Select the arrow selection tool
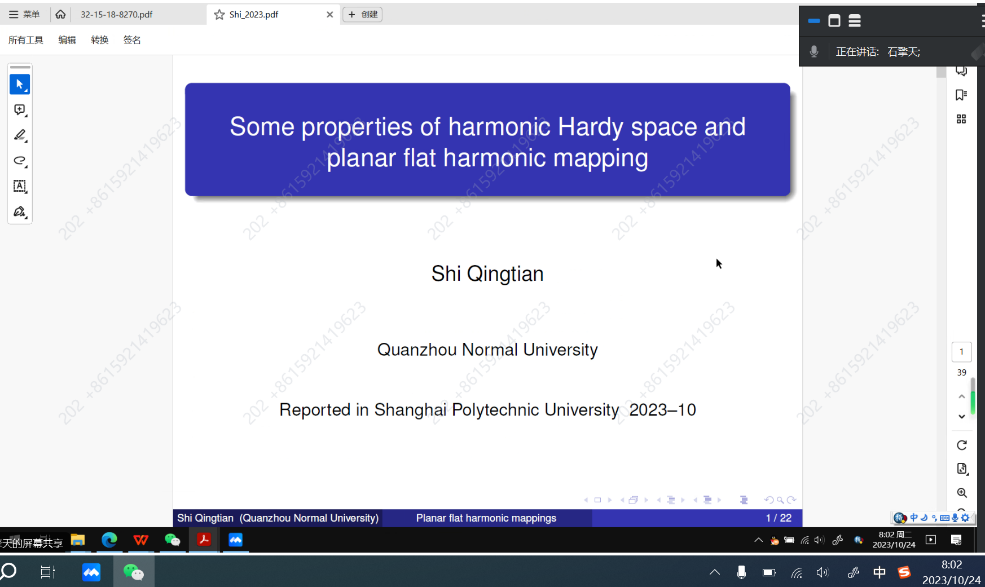The width and height of the screenshot is (985, 587). click(x=19, y=85)
